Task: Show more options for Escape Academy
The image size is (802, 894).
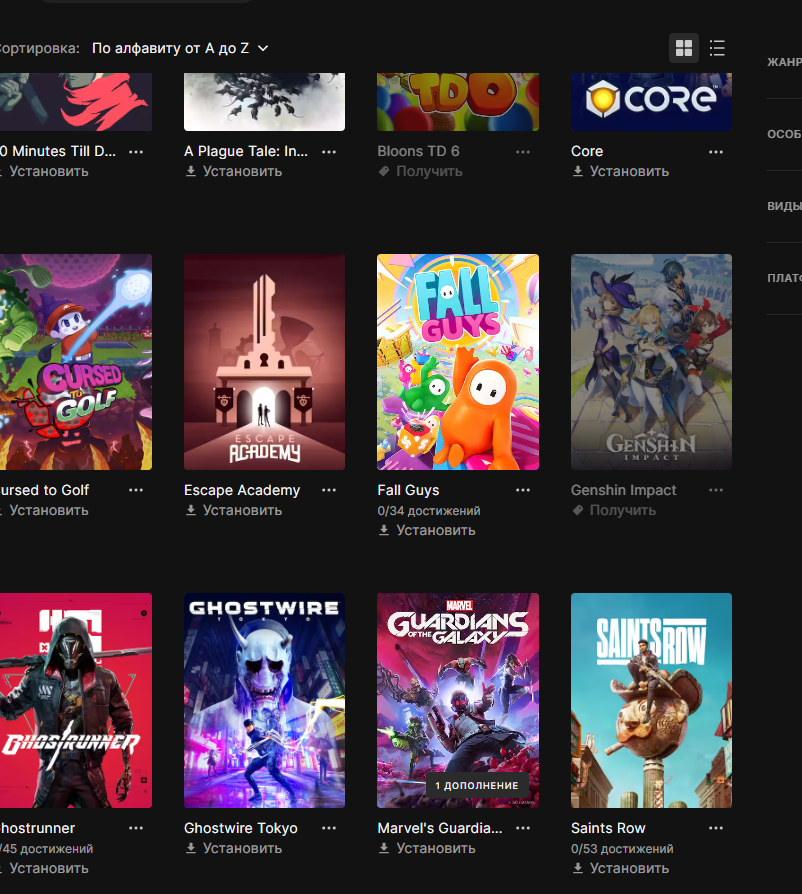Action: point(329,490)
